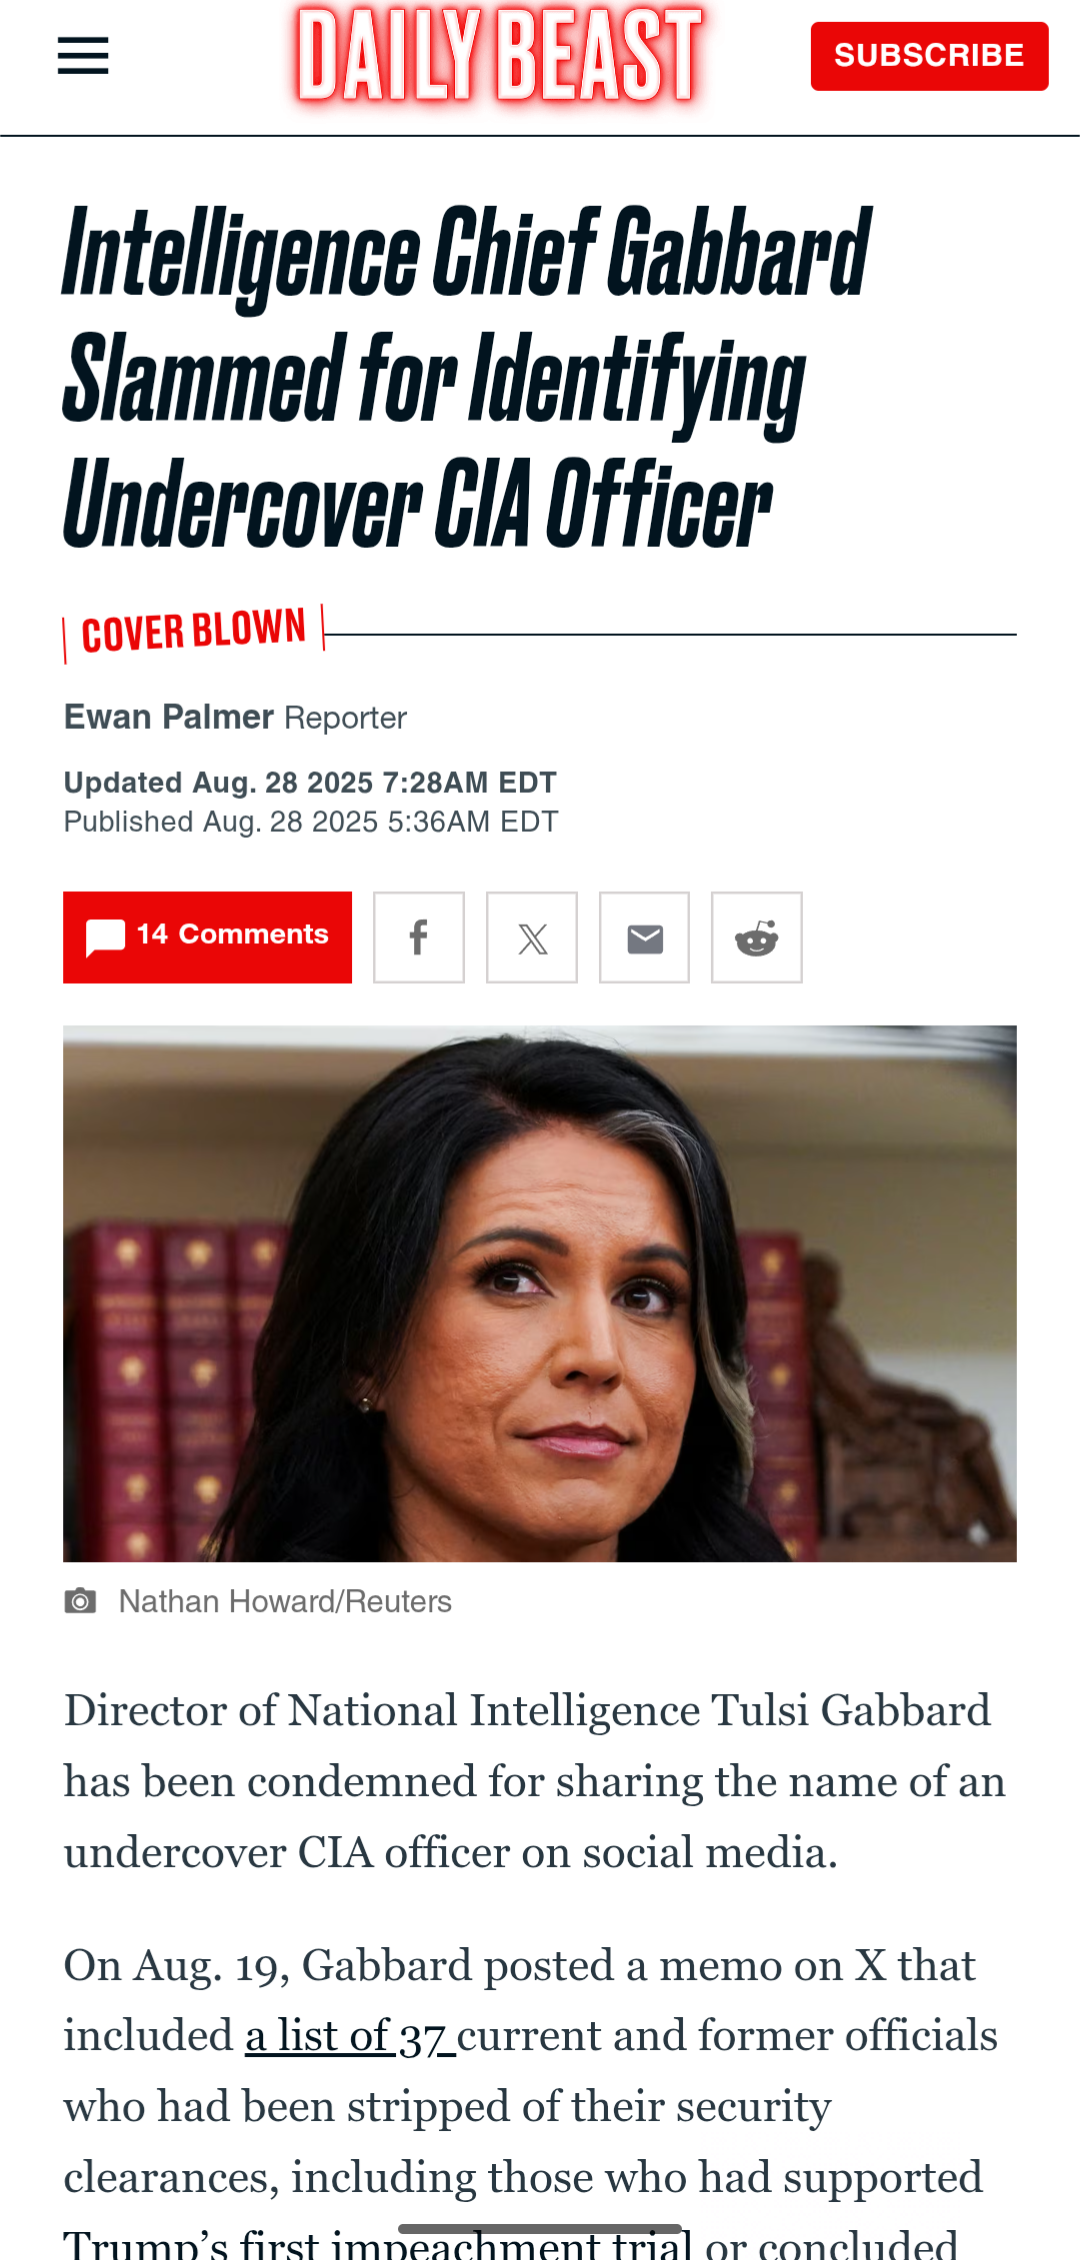Click the Cover Blown section tag

[x=194, y=632]
